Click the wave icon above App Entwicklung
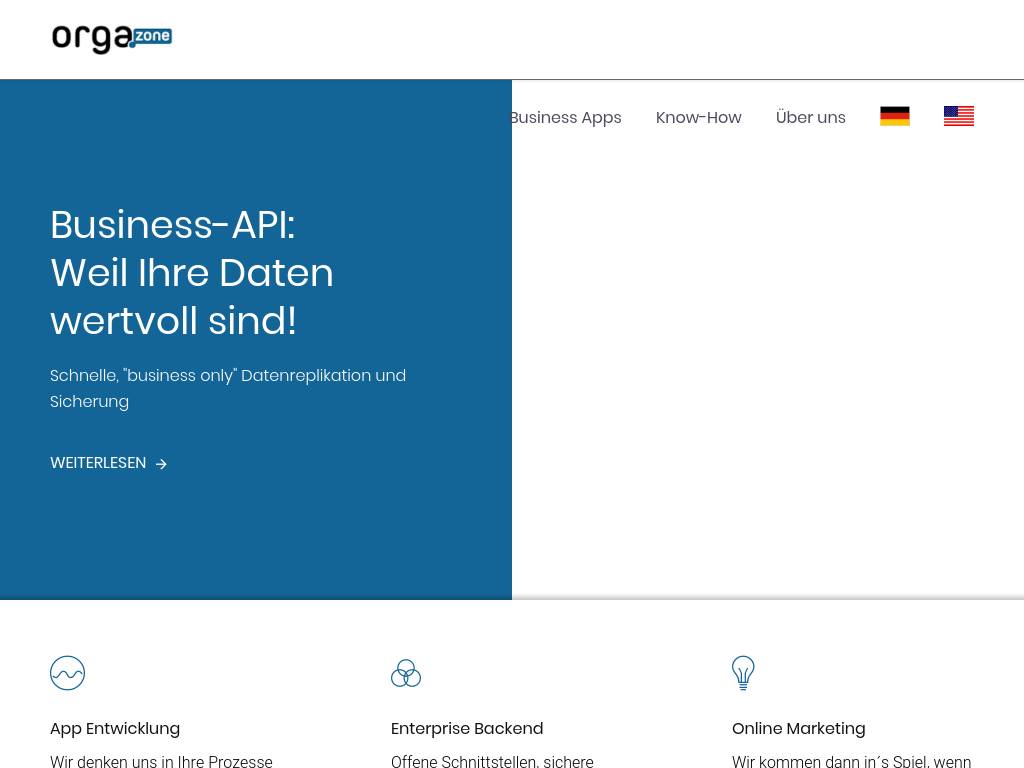 68,673
